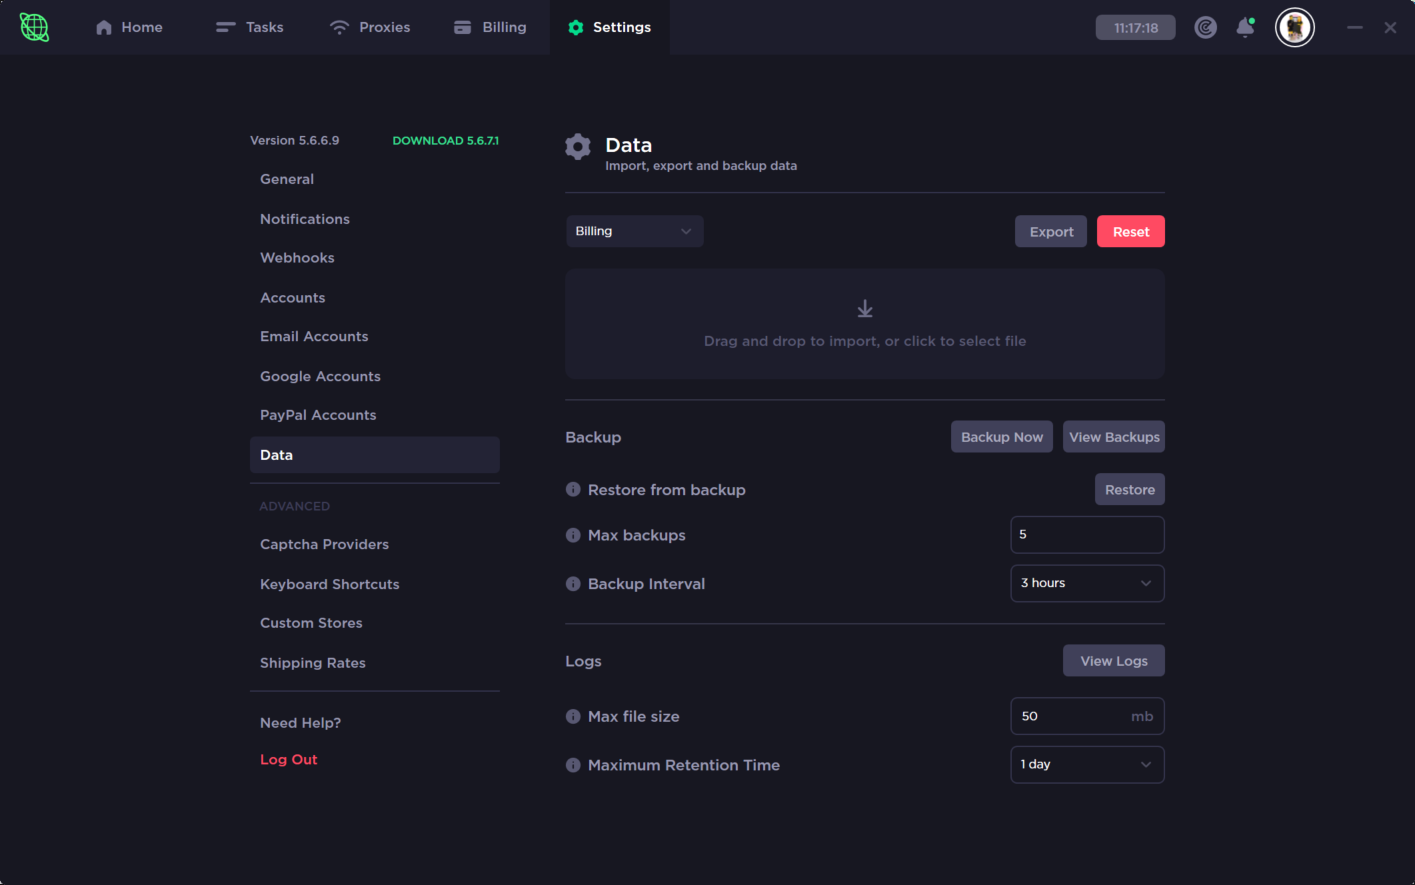This screenshot has width=1415, height=885.
Task: Expand the Maximum Retention Time dropdown
Action: click(1087, 764)
